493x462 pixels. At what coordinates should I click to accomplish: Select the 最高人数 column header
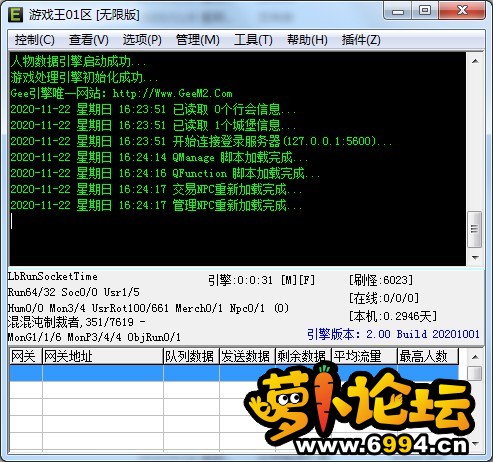(428, 356)
